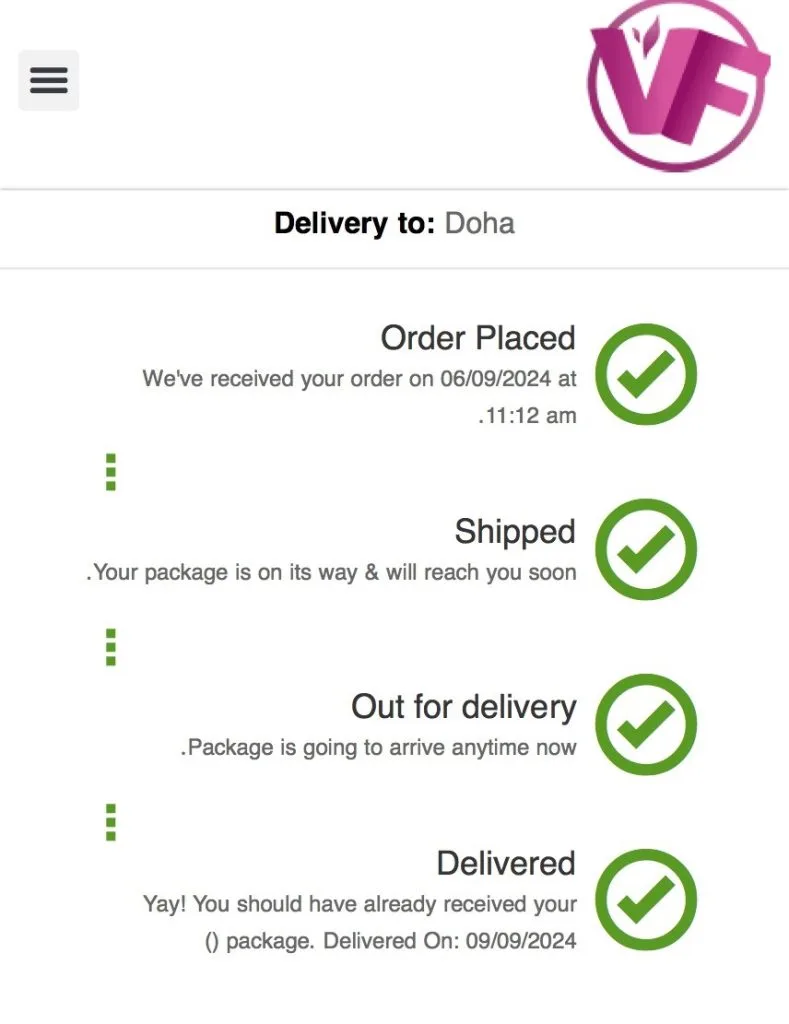Select the Delivered heading
This screenshot has width=789, height=1024.
tap(505, 863)
